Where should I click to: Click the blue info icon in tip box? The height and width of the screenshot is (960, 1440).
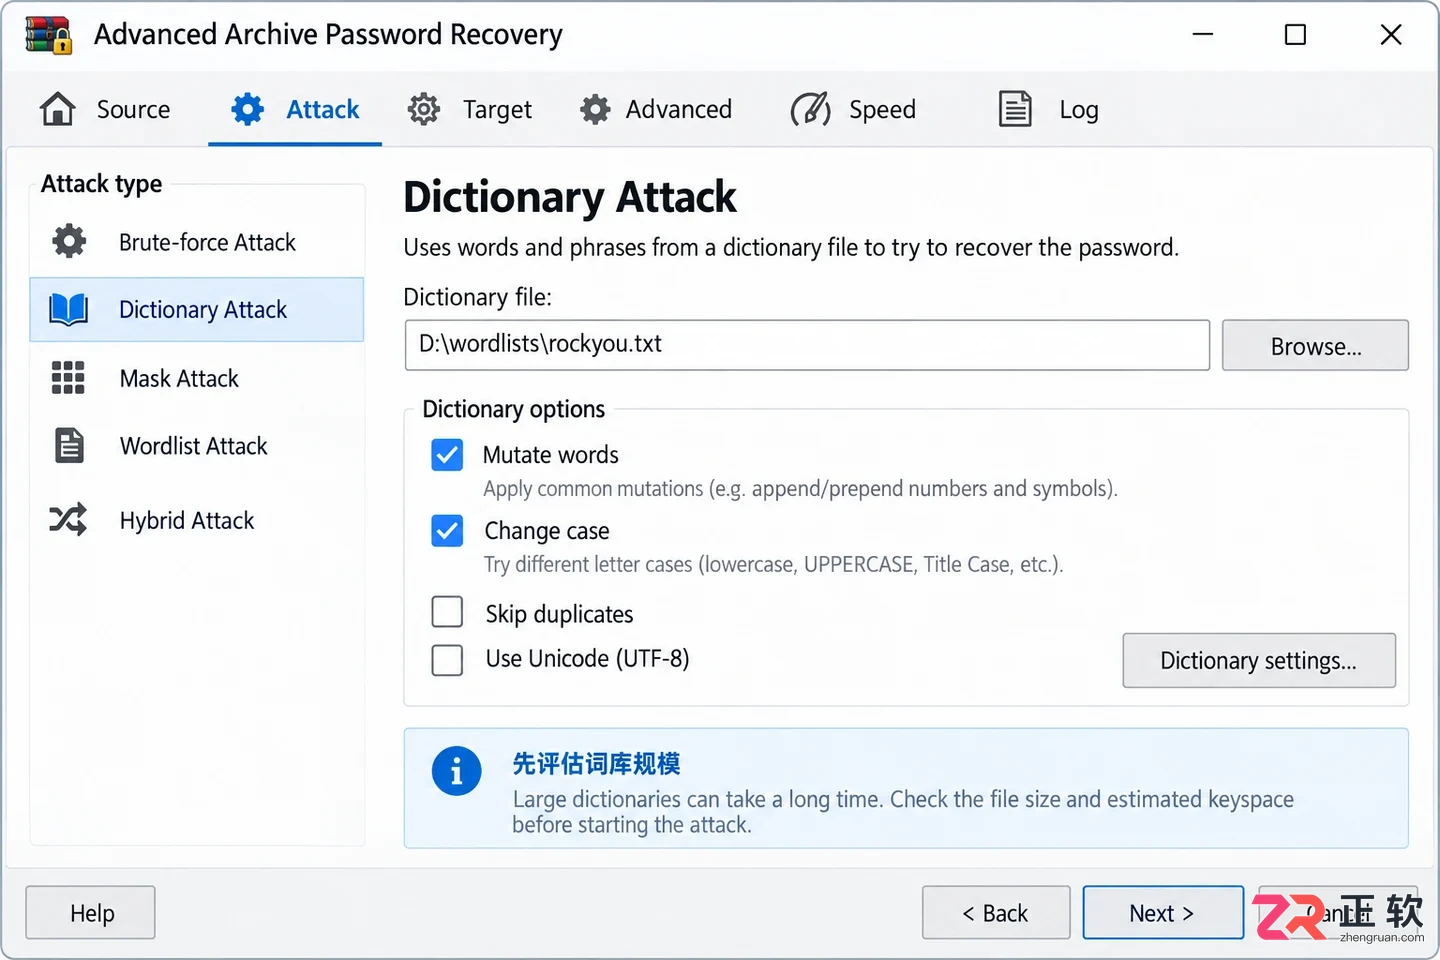click(x=456, y=772)
